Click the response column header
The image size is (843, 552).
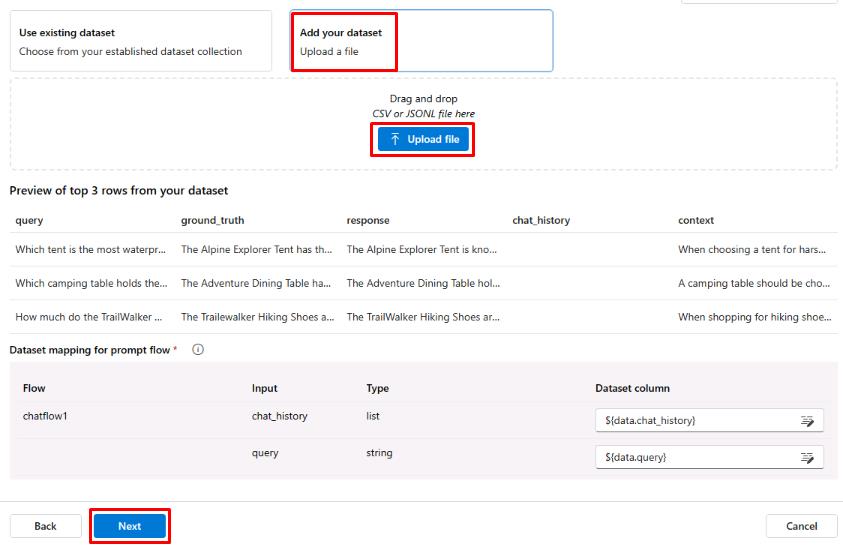click(x=368, y=220)
